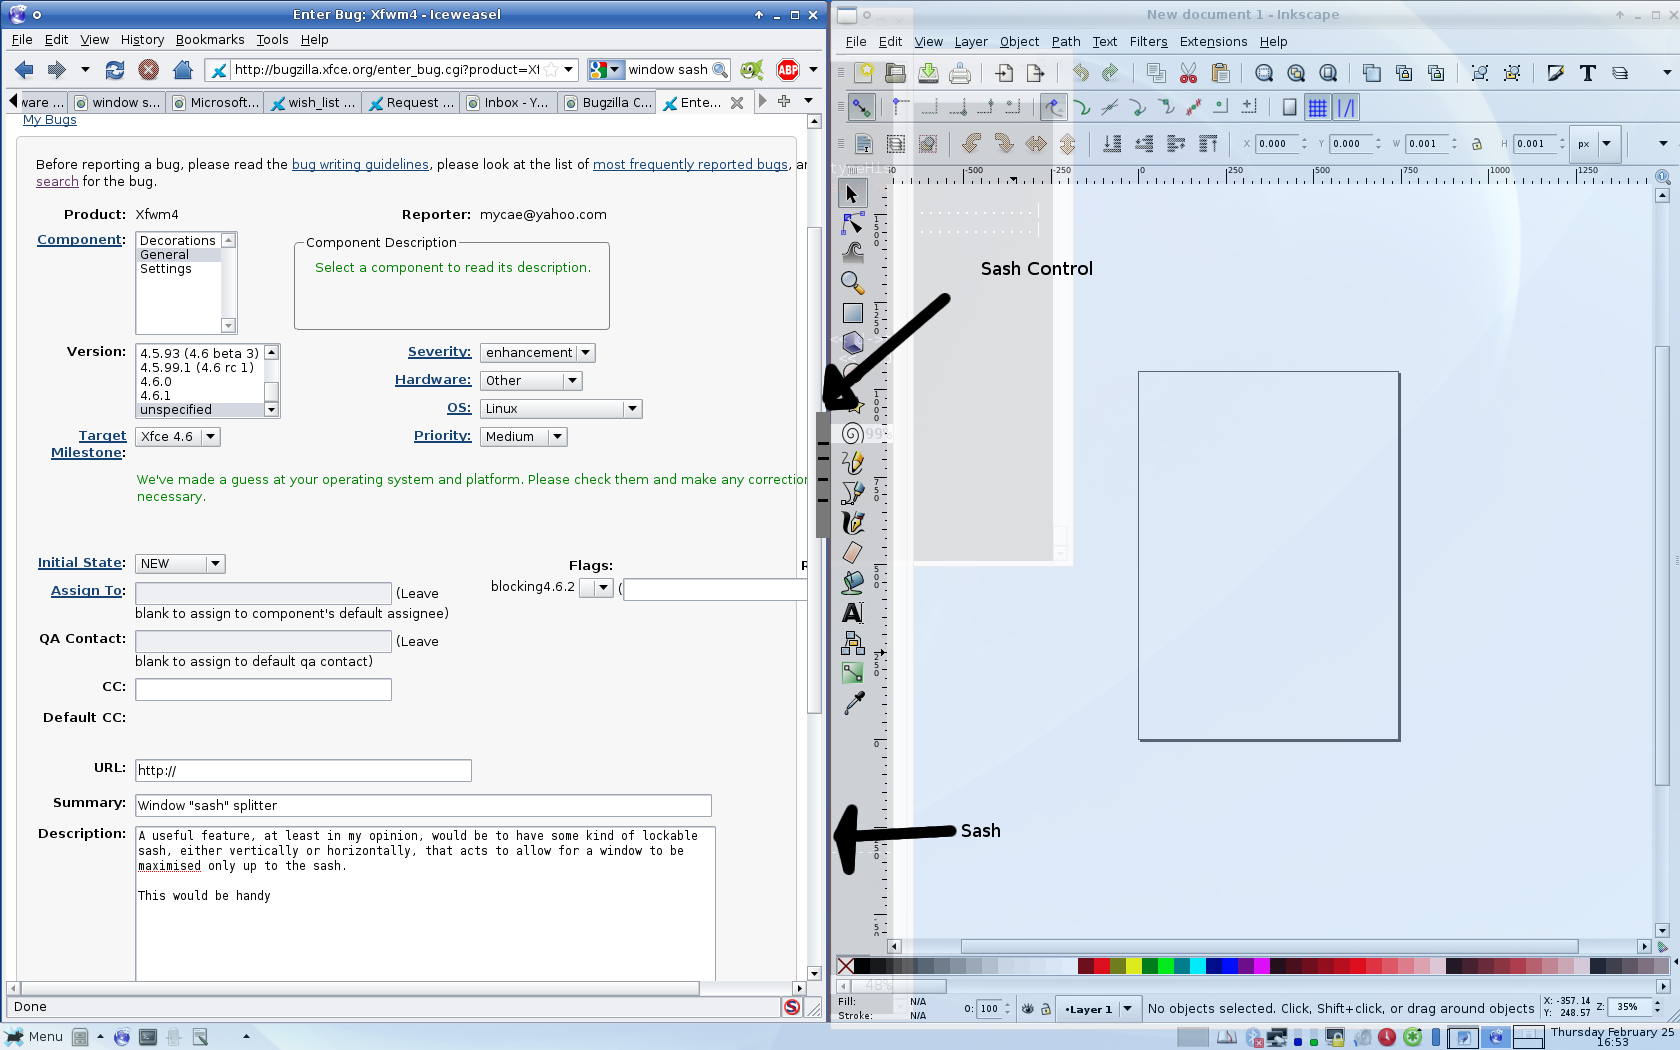Open the Text and Font dialog icon
1680x1050 pixels.
(1587, 73)
